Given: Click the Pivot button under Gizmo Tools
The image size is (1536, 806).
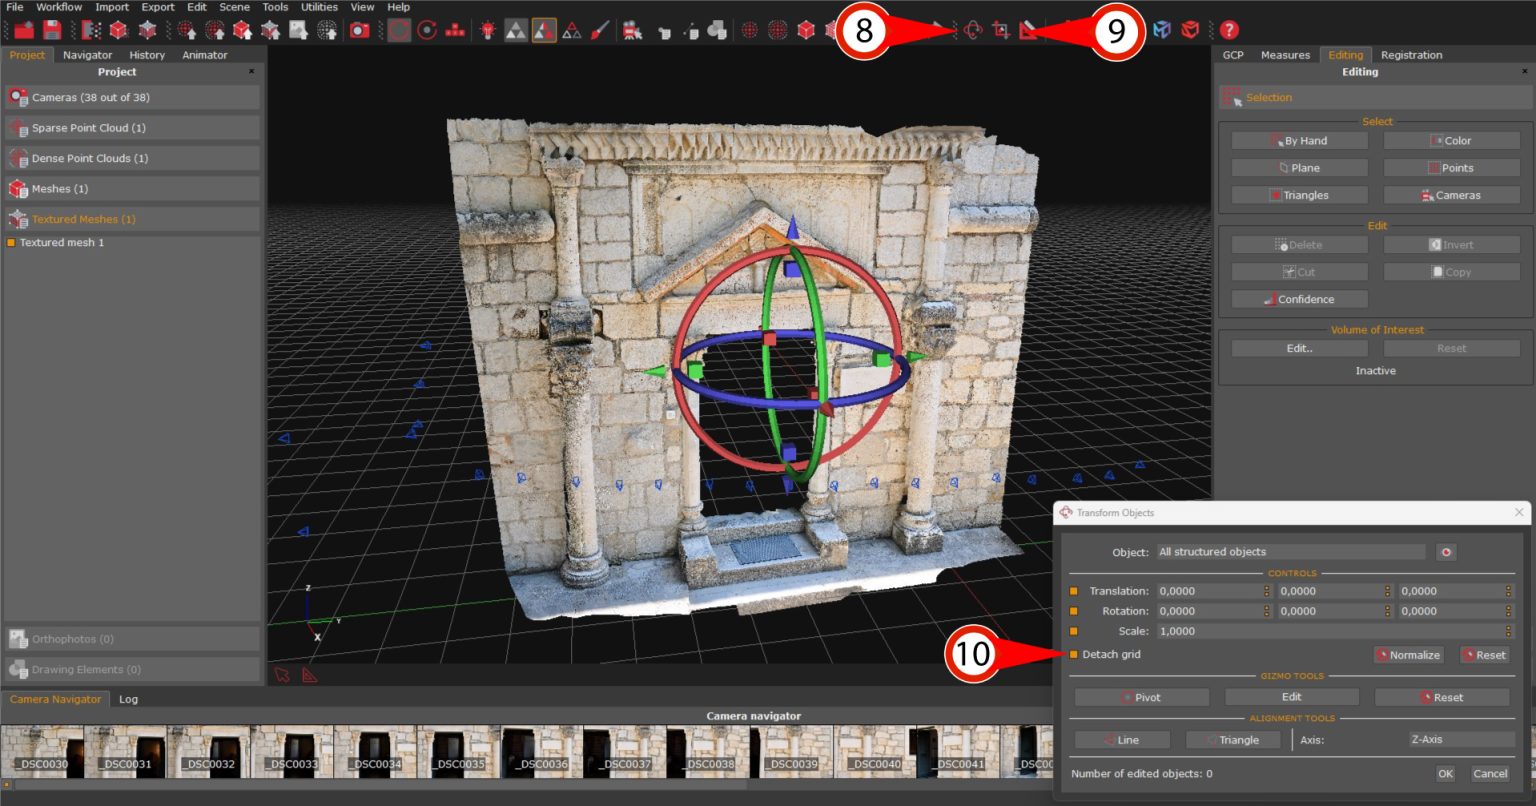Looking at the screenshot, I should 1140,697.
